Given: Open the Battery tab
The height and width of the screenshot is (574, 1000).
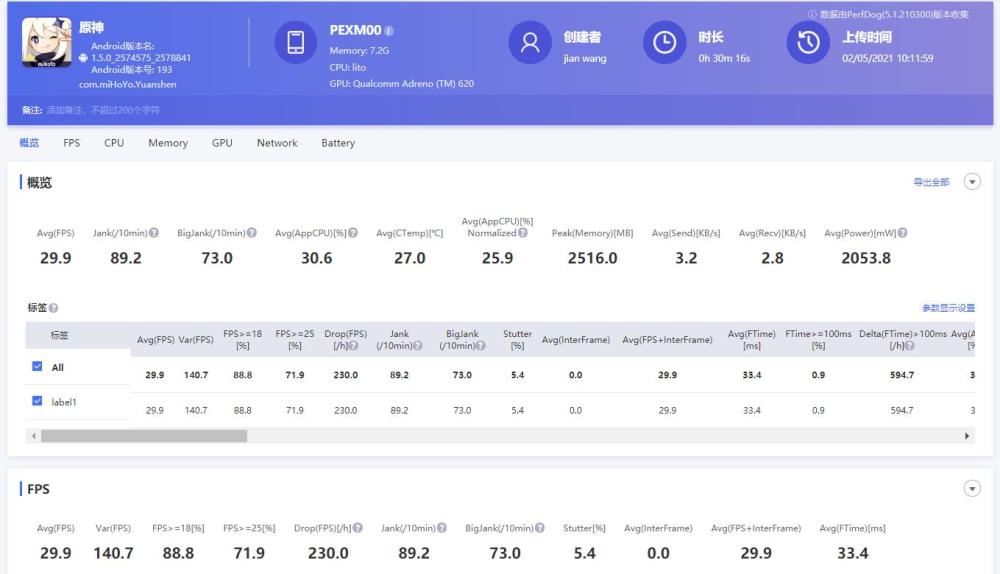Looking at the screenshot, I should tap(338, 143).
